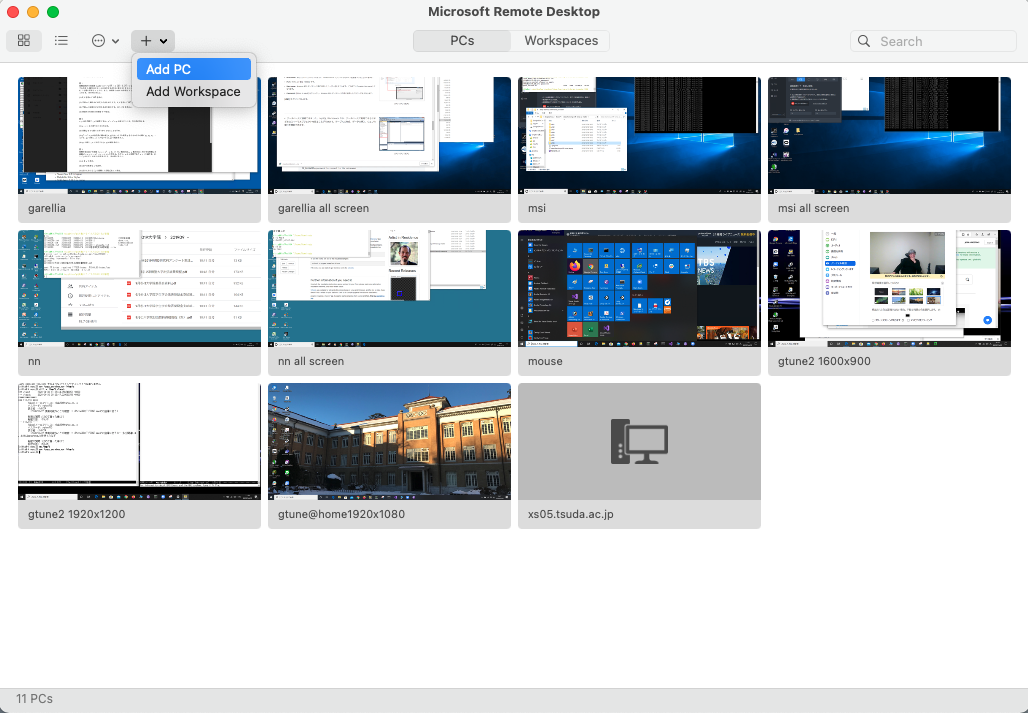Open the Workspaces tab
The image size is (1028, 713).
561,41
